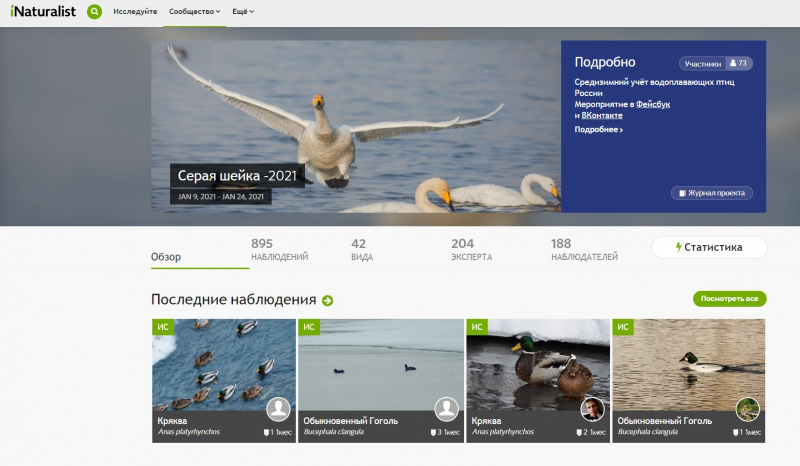Screen dimensions: 800x466
Task: Click observer avatar on last Гоголь card
Action: pos(747,408)
